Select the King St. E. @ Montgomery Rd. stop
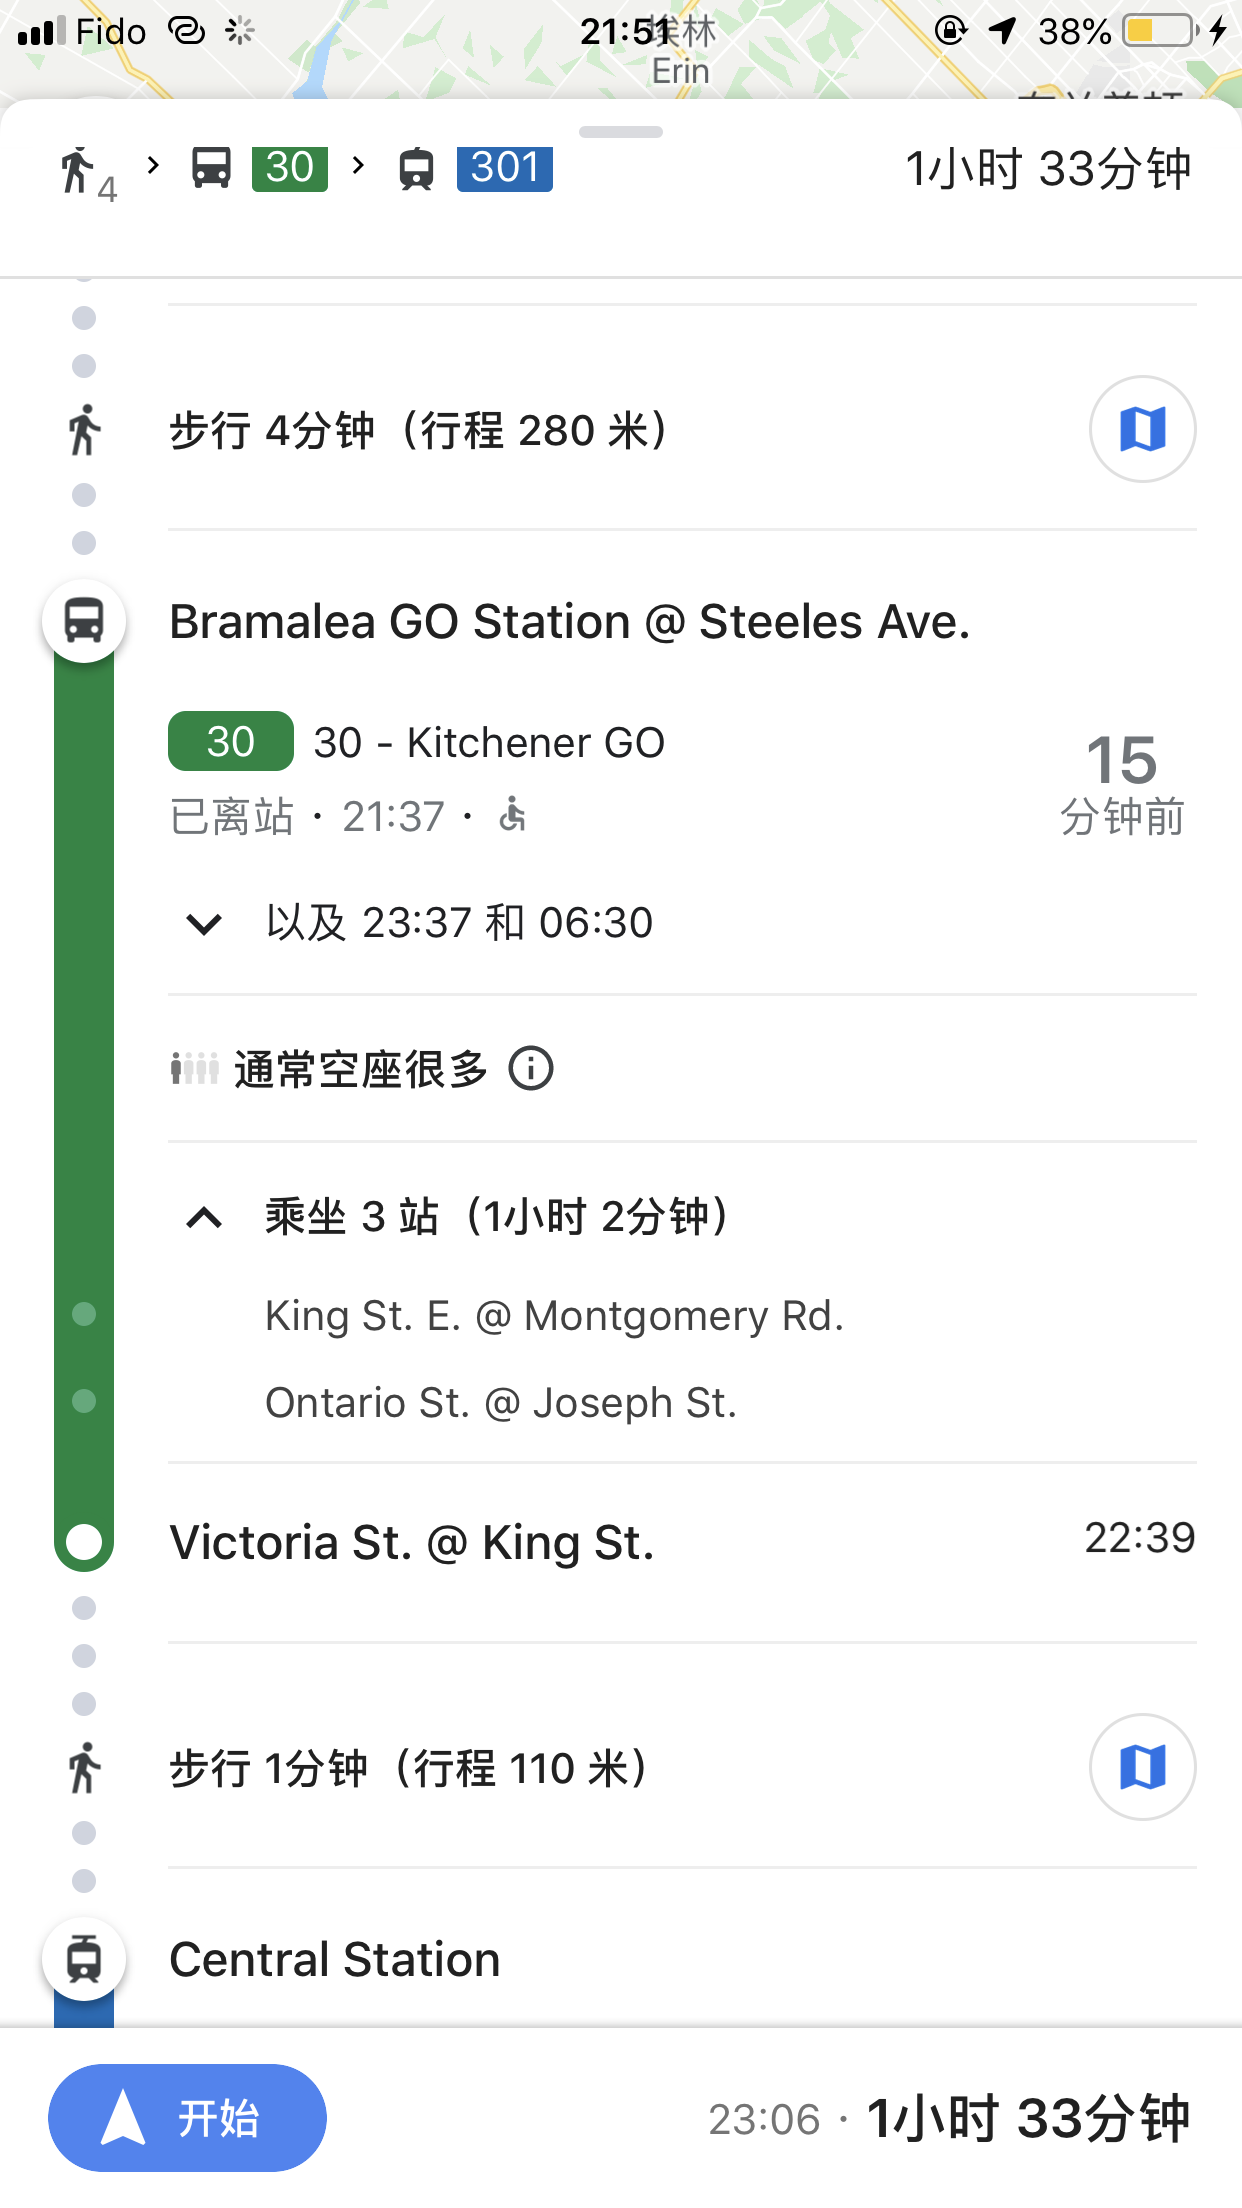The image size is (1242, 2208). (x=554, y=1316)
